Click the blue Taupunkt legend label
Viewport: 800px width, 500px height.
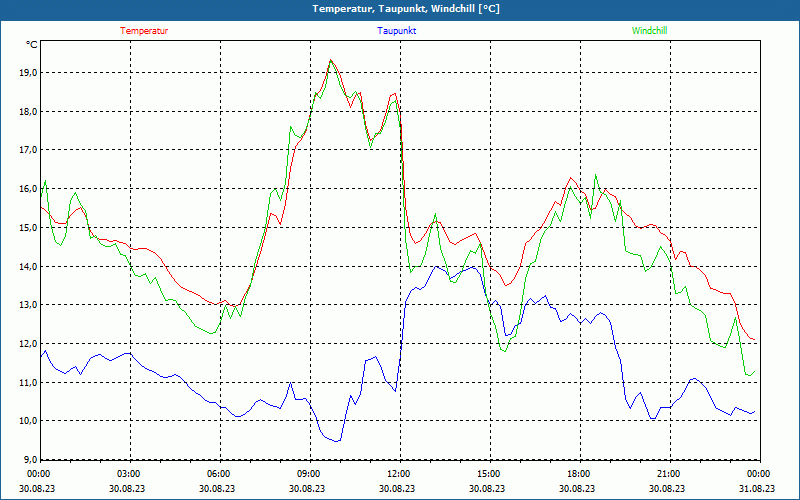(396, 31)
